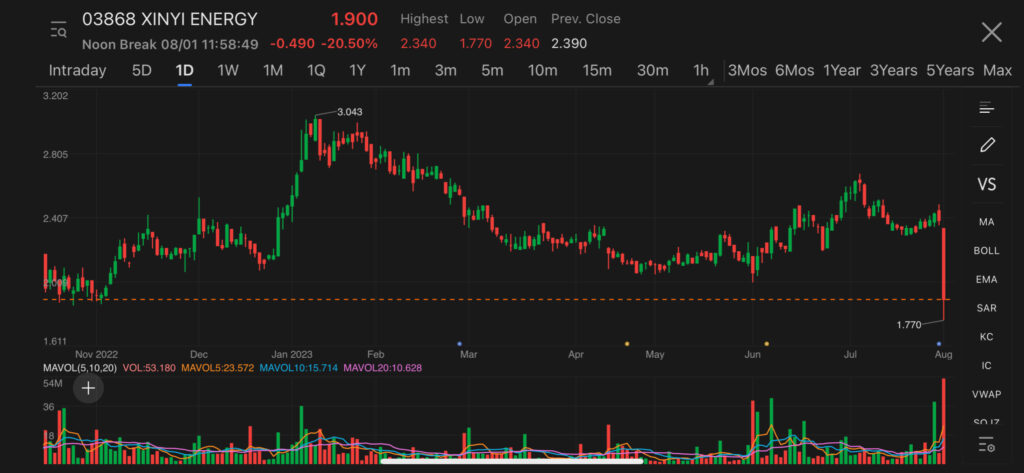Toggle MA indicator
The image size is (1024, 473).
point(986,222)
